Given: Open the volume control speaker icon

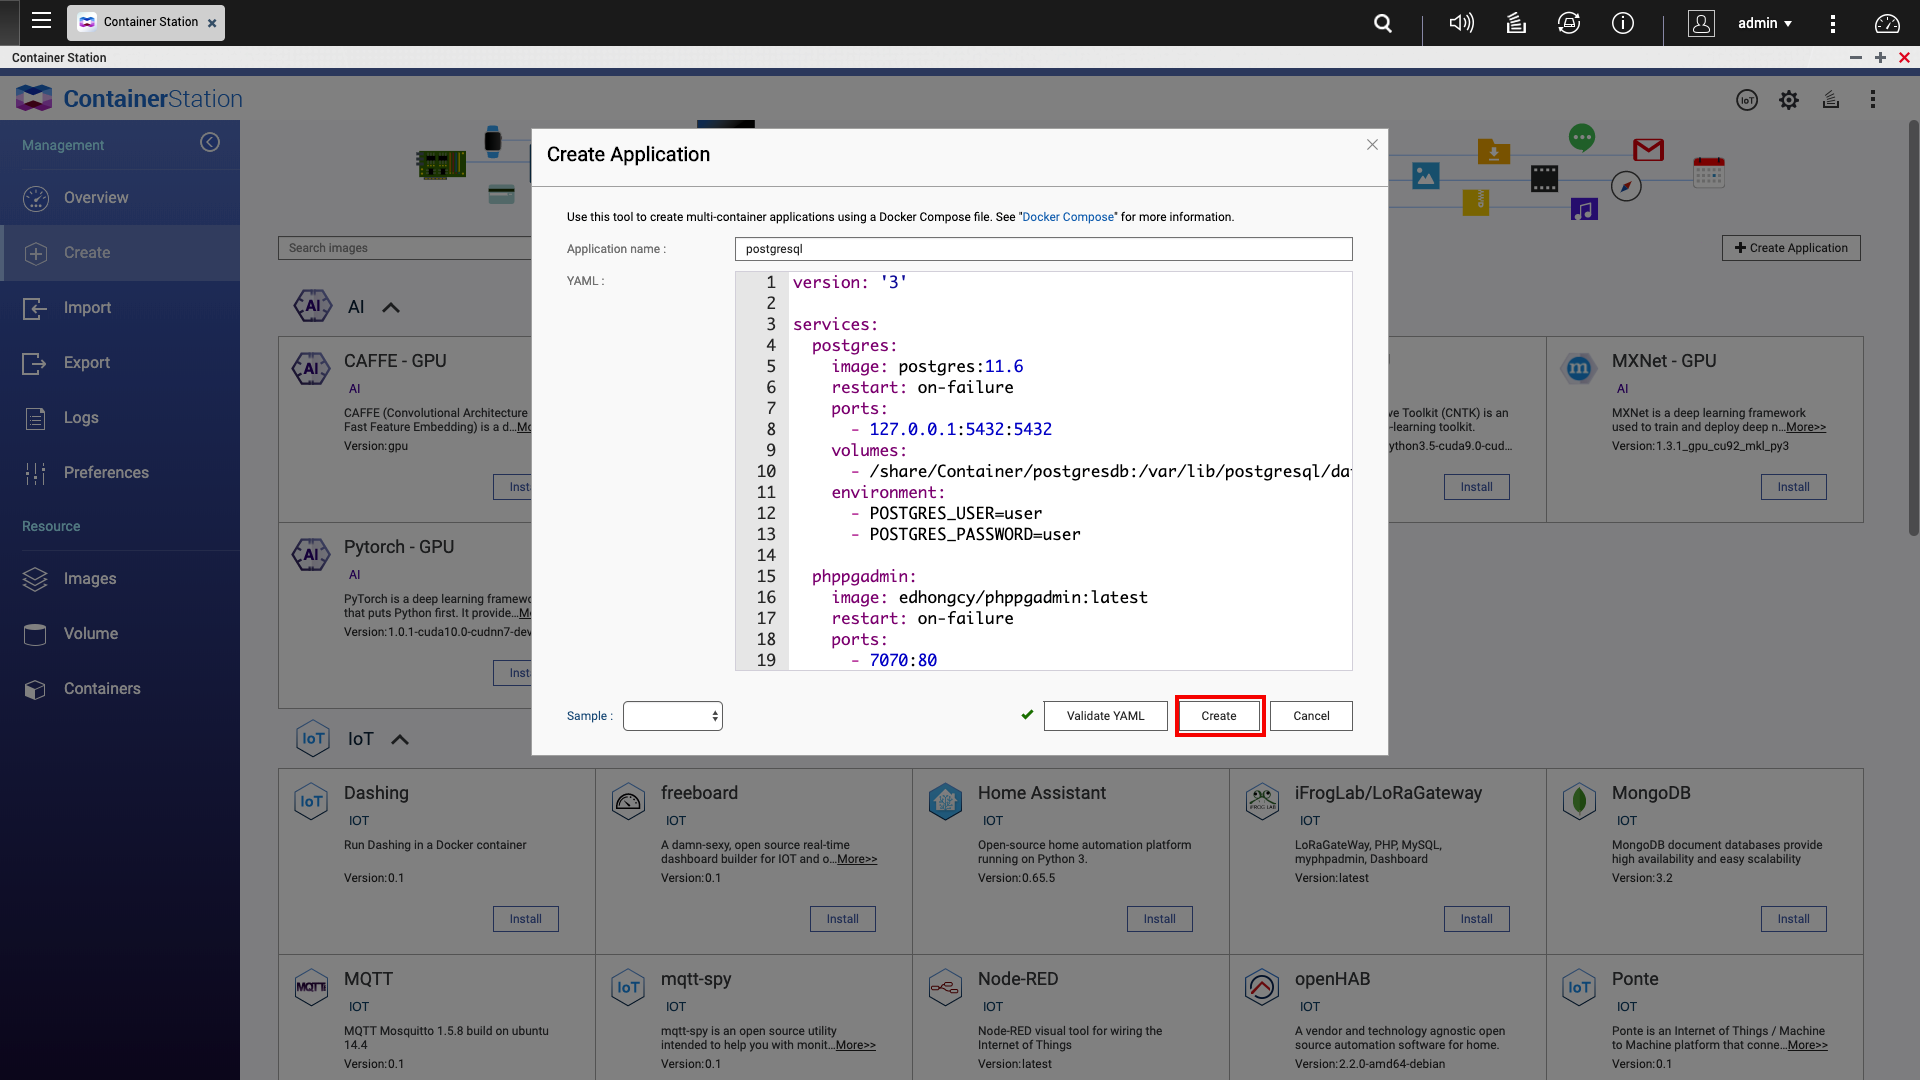Looking at the screenshot, I should [1461, 23].
